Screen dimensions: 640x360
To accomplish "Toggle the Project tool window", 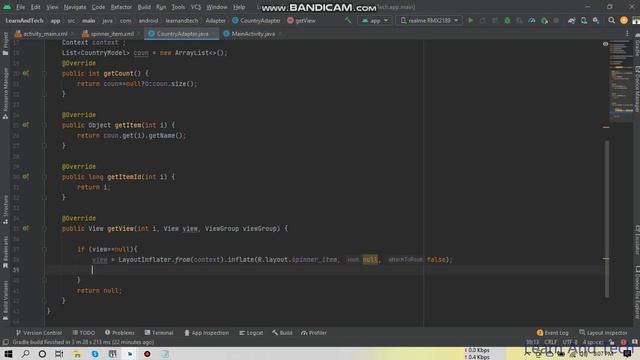I will click(x=5, y=44).
